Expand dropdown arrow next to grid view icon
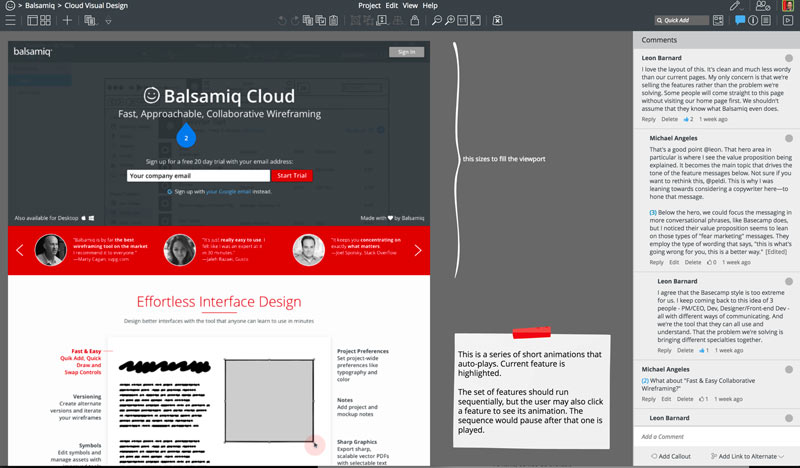Viewport: 800px width, 468px height. 108,21
